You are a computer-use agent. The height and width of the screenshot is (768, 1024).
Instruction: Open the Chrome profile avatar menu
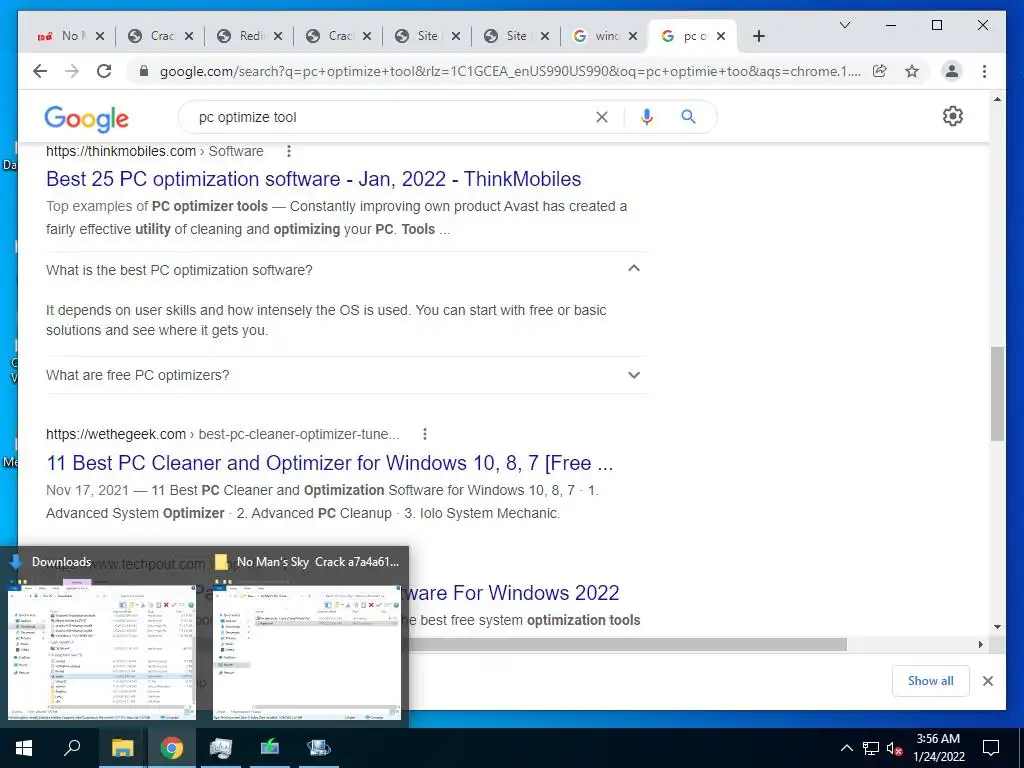tap(952, 71)
